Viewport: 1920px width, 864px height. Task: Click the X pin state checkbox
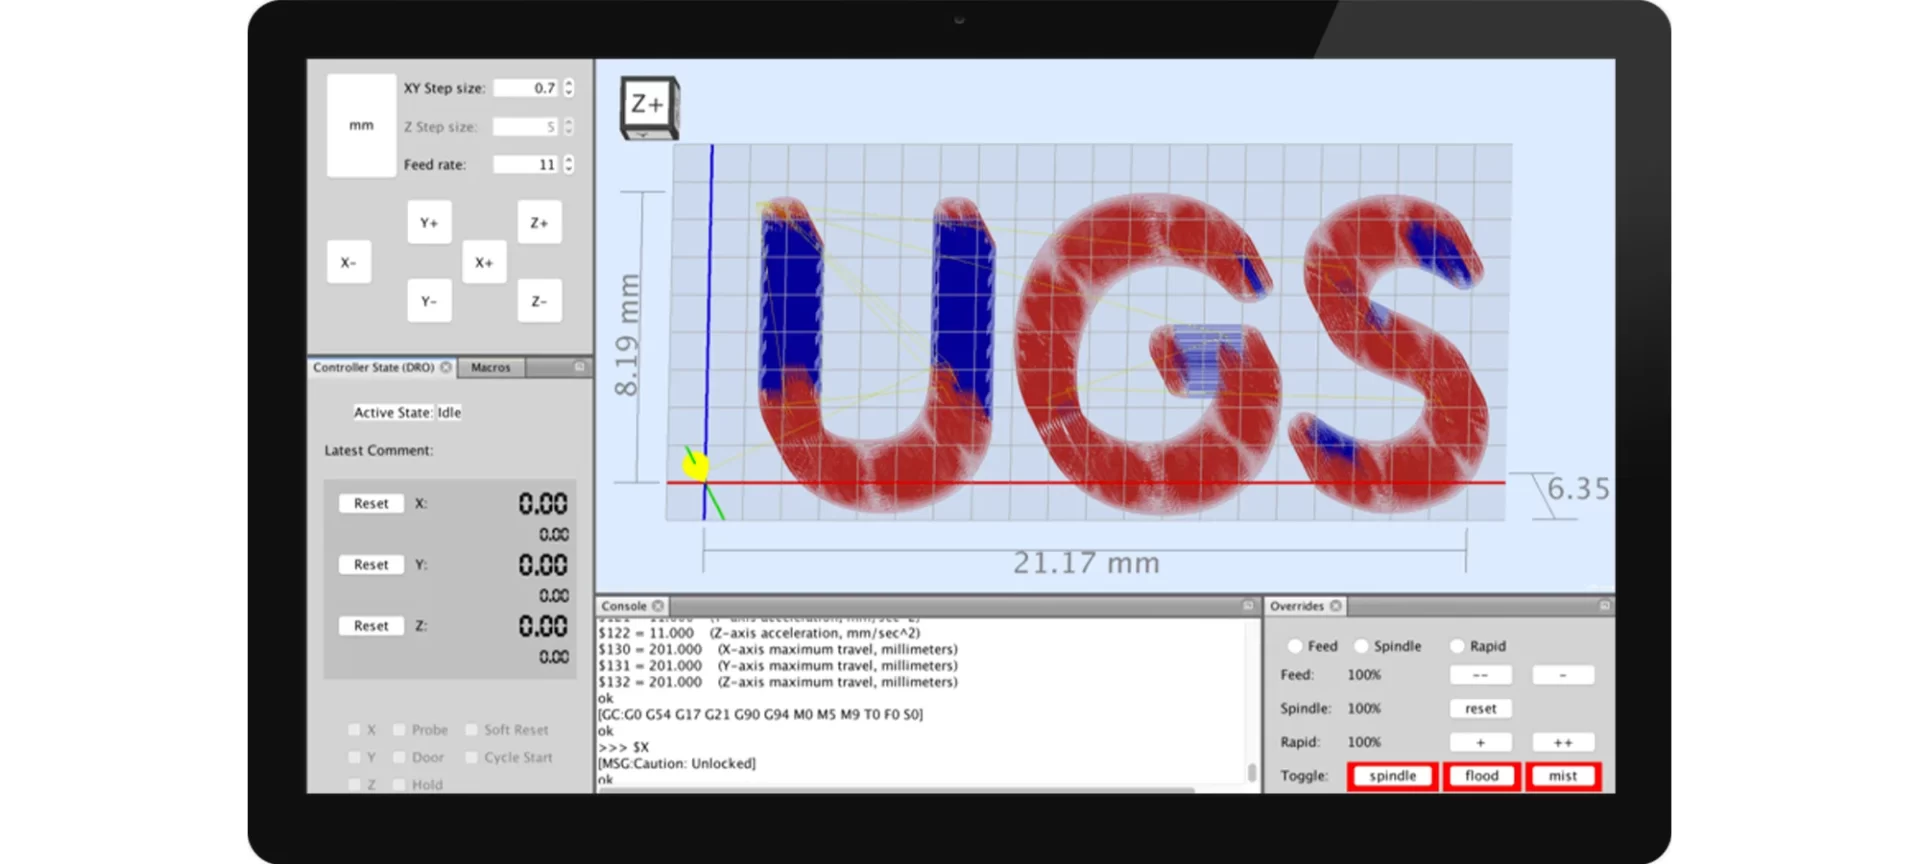(354, 730)
